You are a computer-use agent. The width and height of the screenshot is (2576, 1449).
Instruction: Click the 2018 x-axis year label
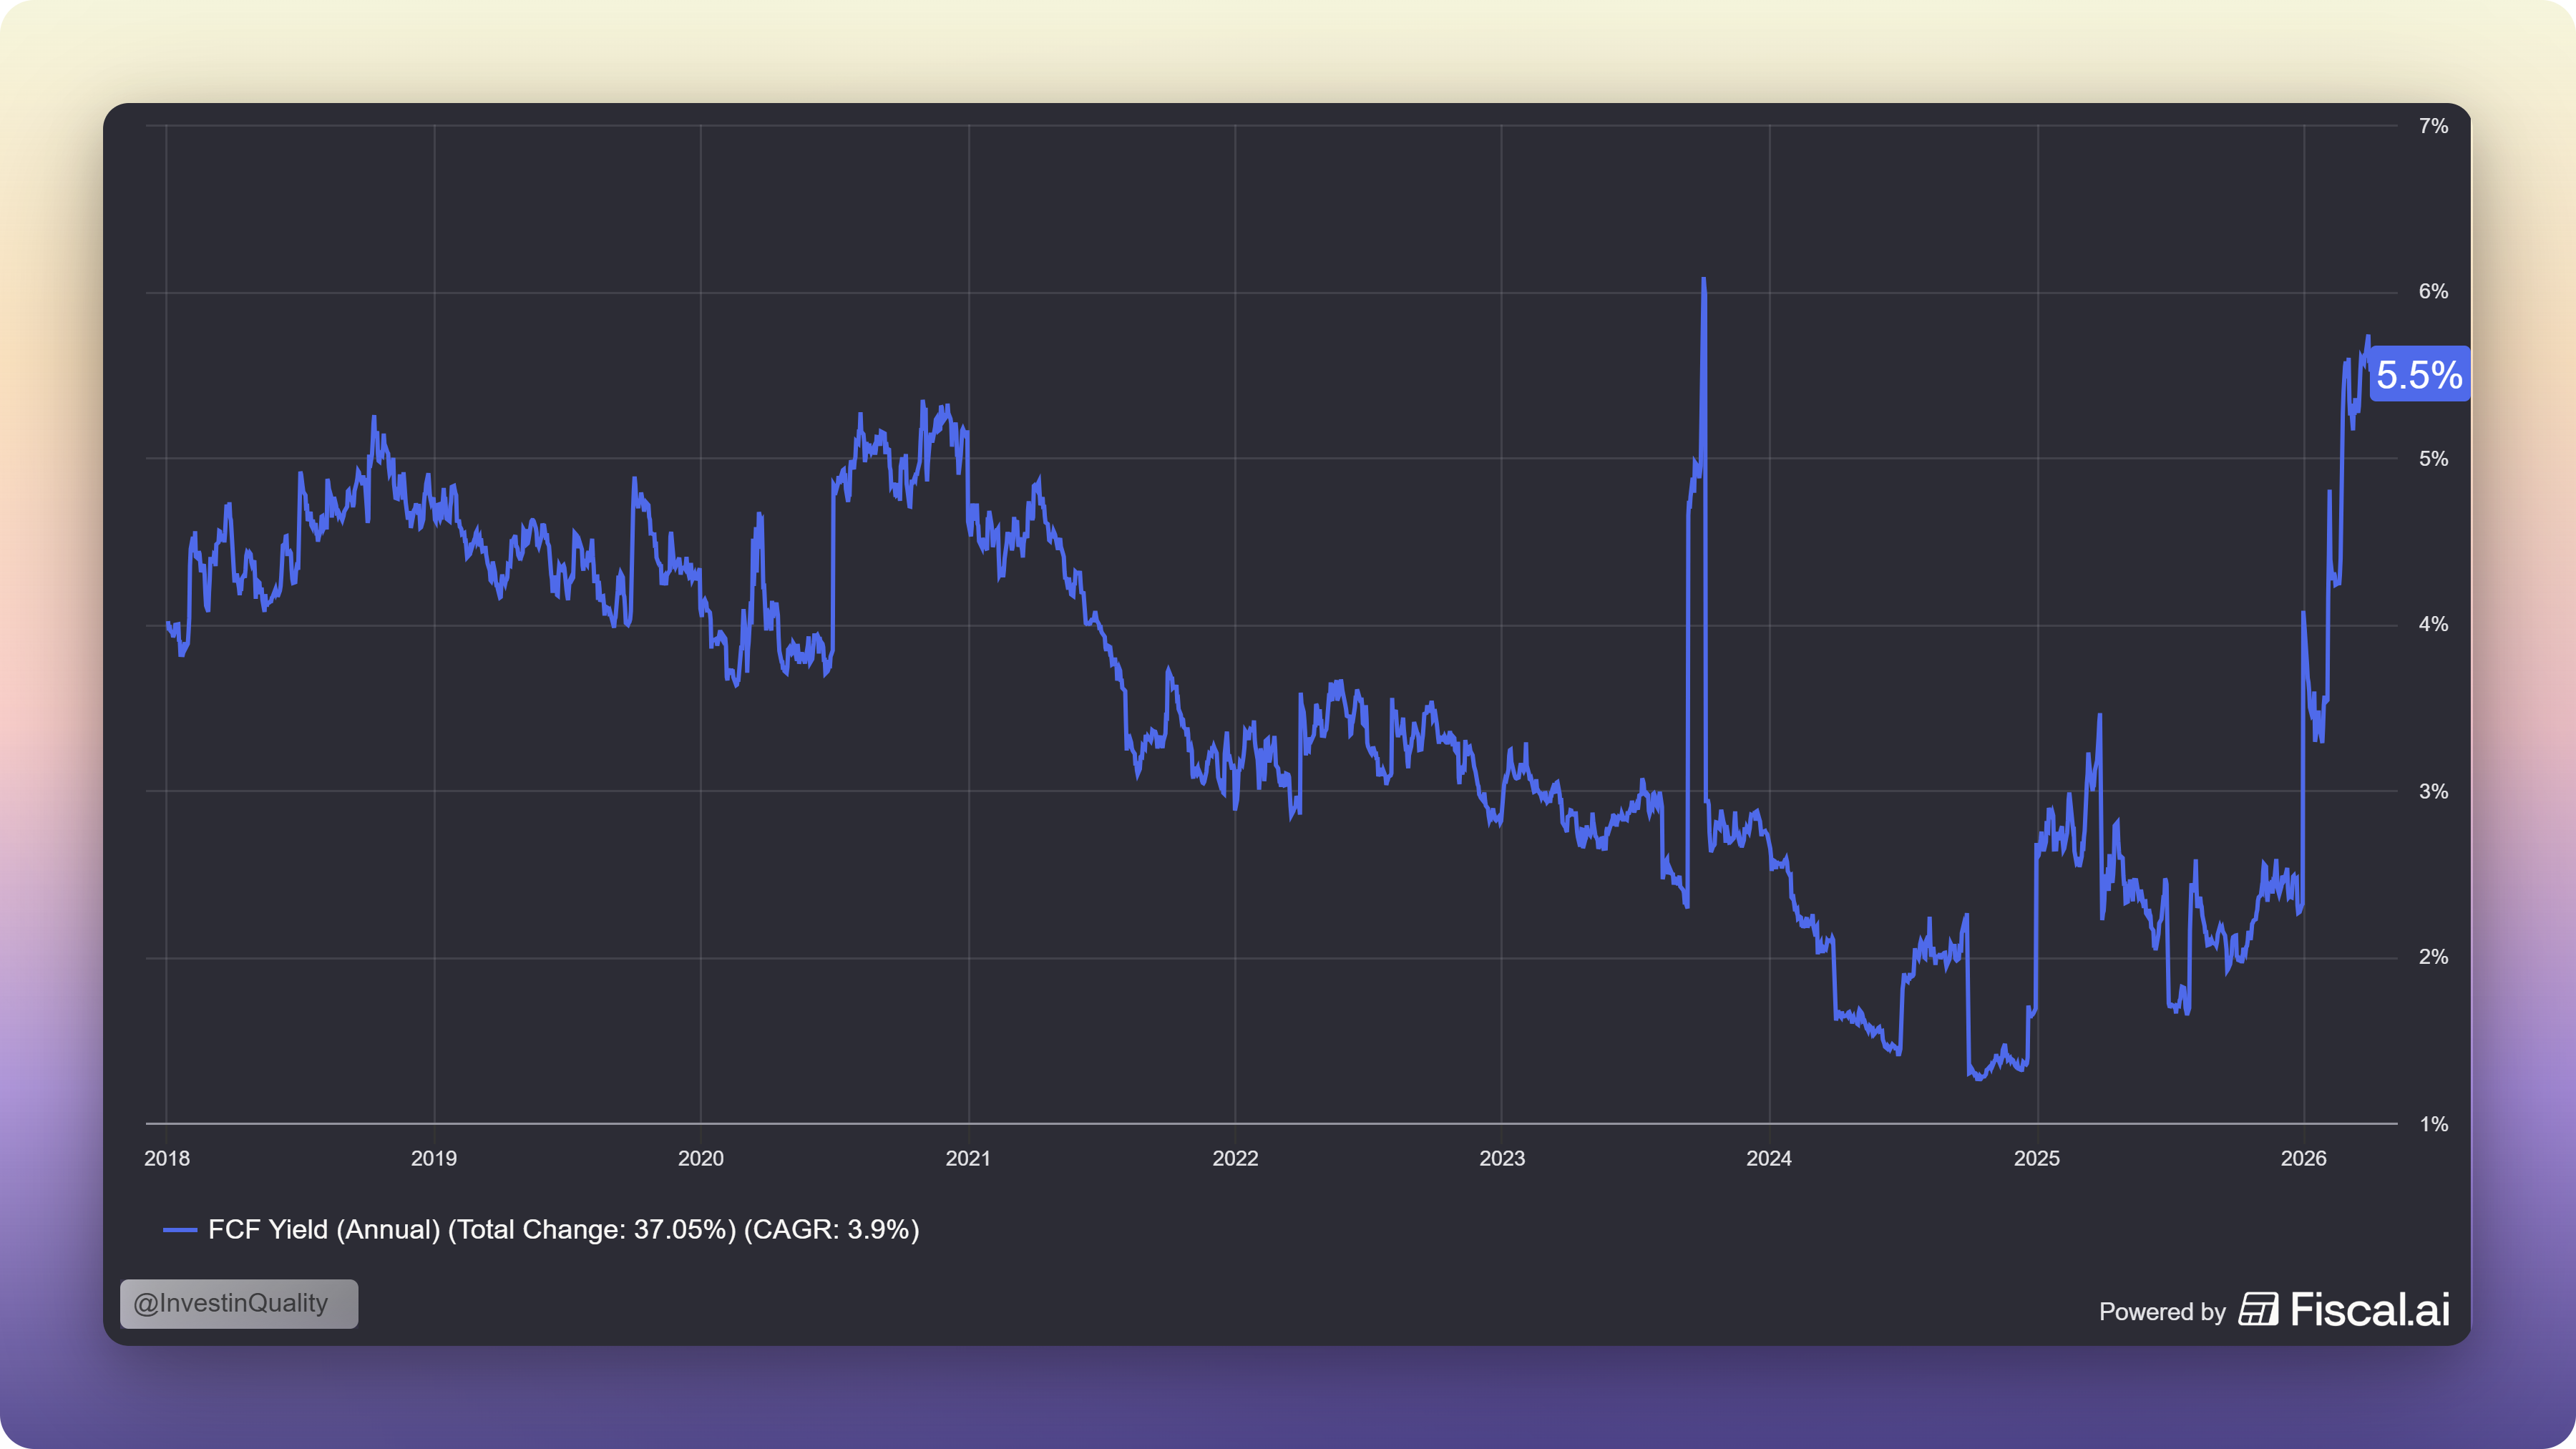point(167,1158)
